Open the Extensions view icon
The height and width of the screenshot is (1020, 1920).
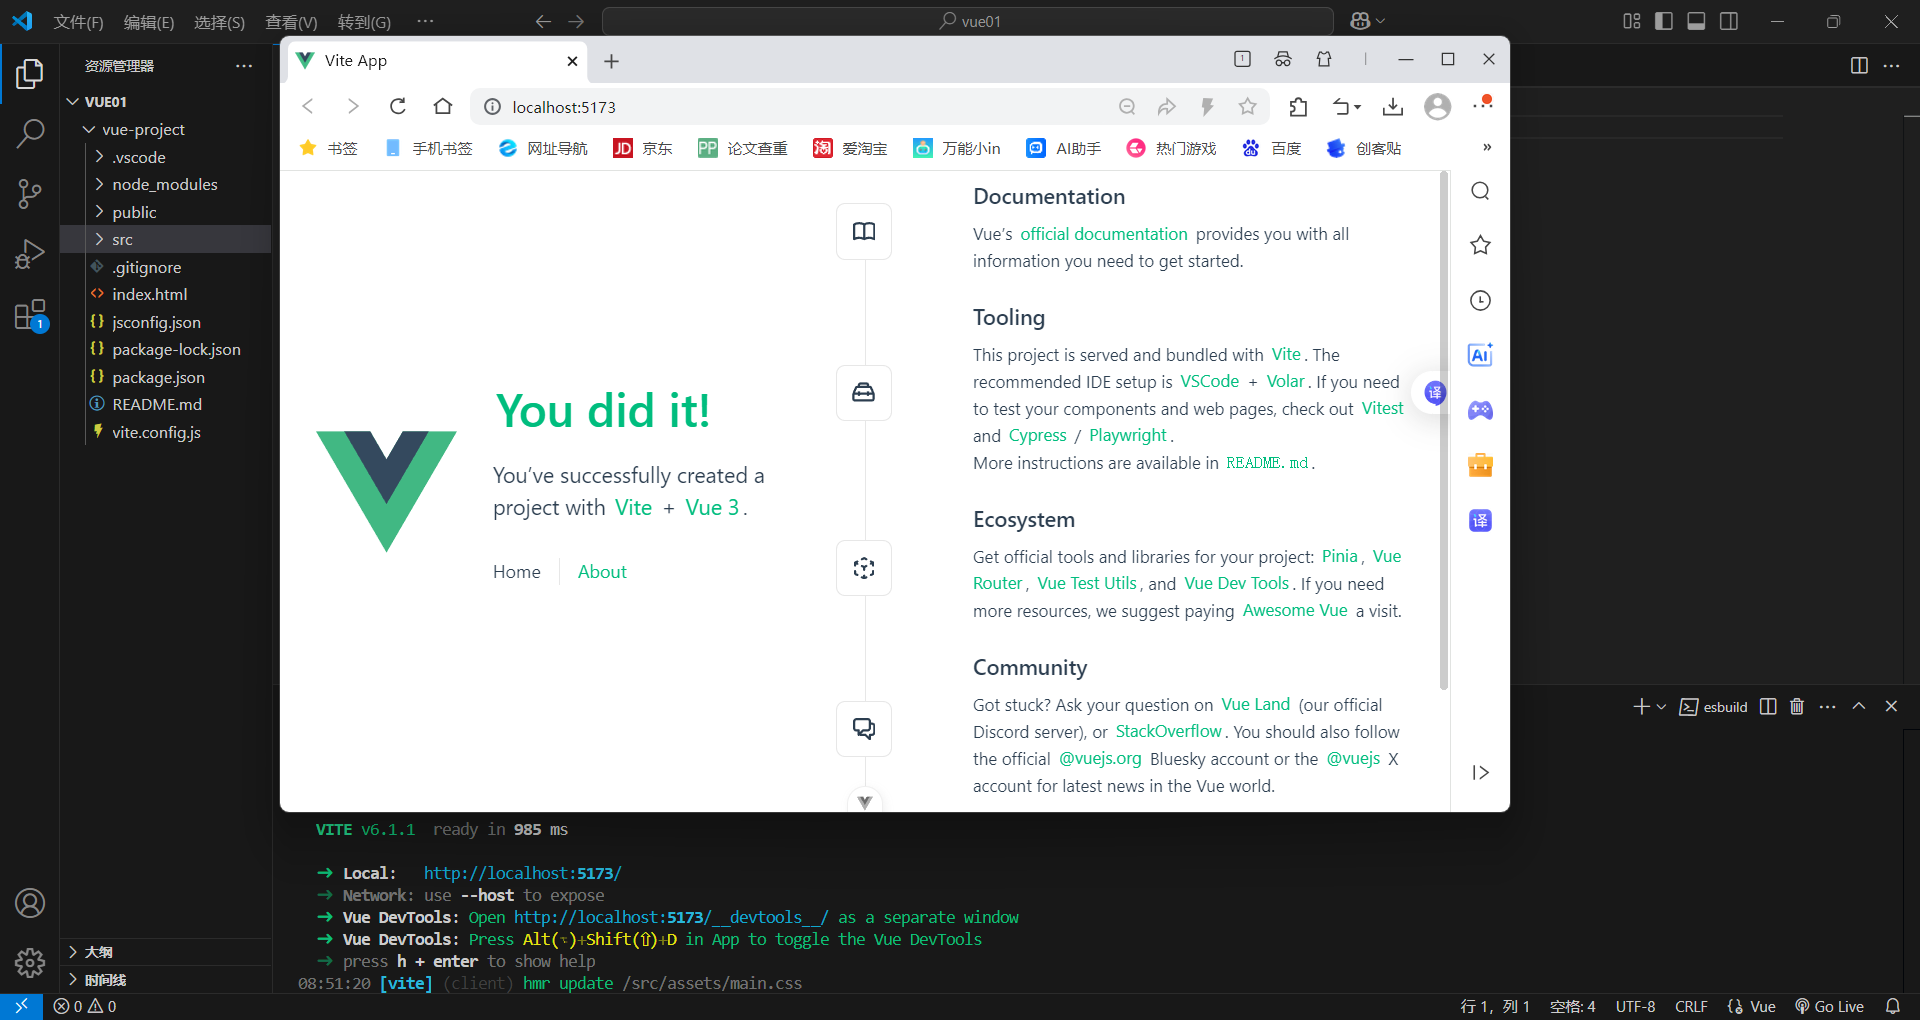pos(30,315)
